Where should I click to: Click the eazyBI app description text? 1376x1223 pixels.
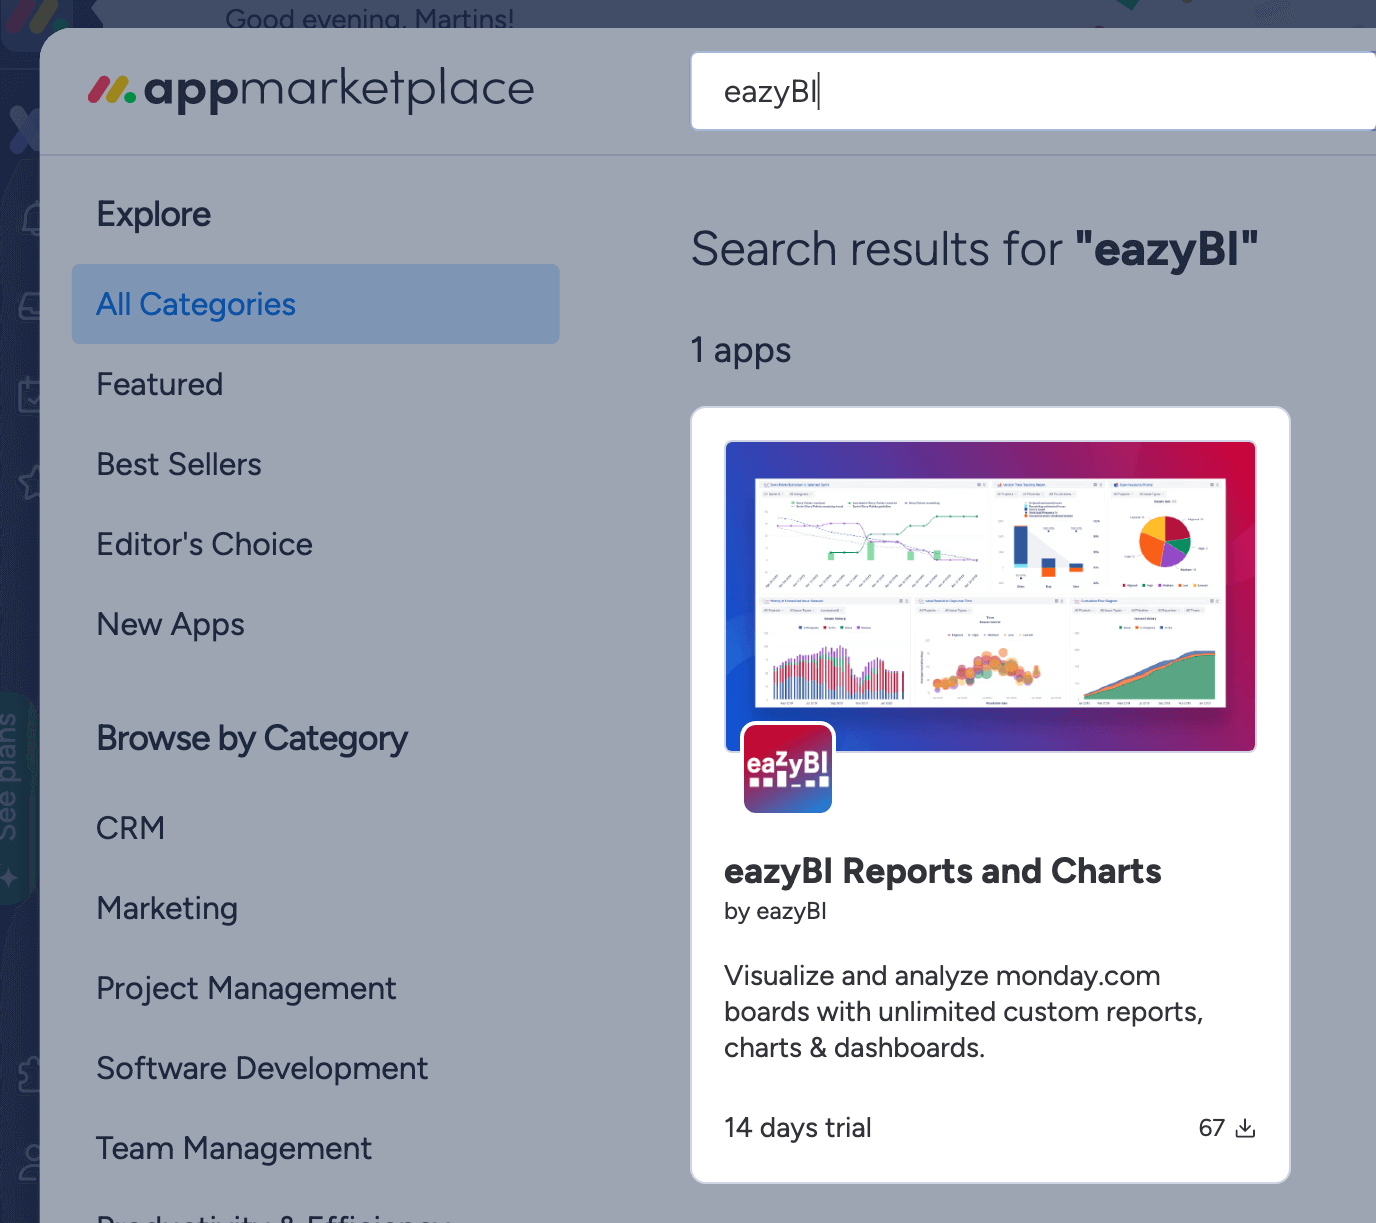963,1011
